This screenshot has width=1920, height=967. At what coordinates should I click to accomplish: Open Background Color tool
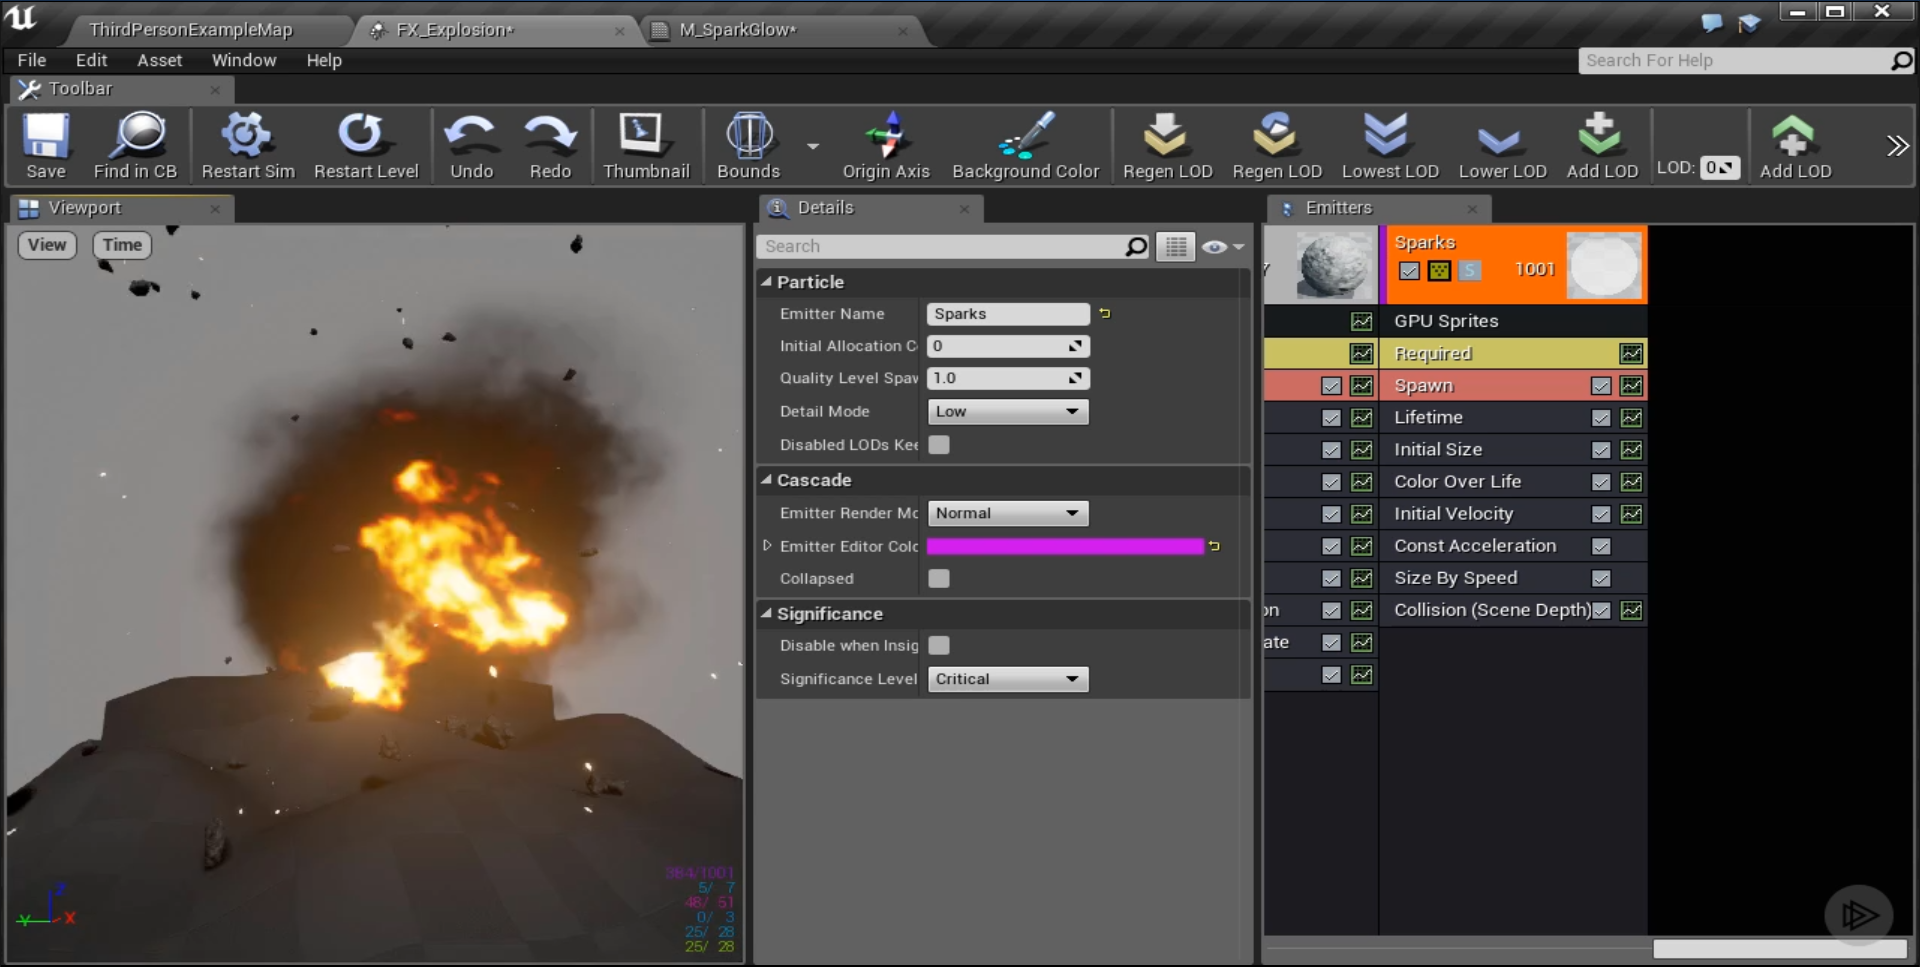click(1025, 146)
